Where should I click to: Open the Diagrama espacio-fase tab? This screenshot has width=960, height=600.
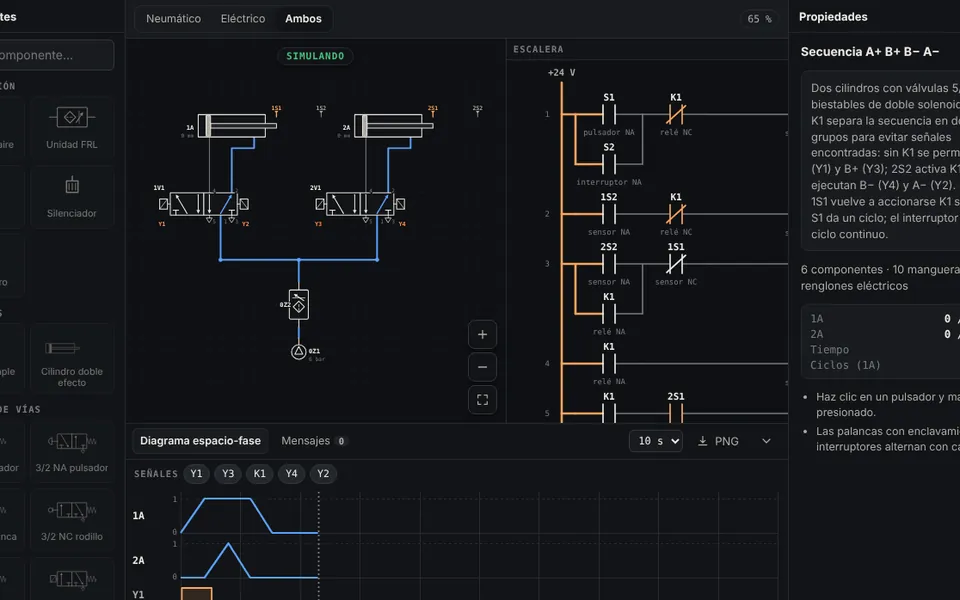pos(200,441)
